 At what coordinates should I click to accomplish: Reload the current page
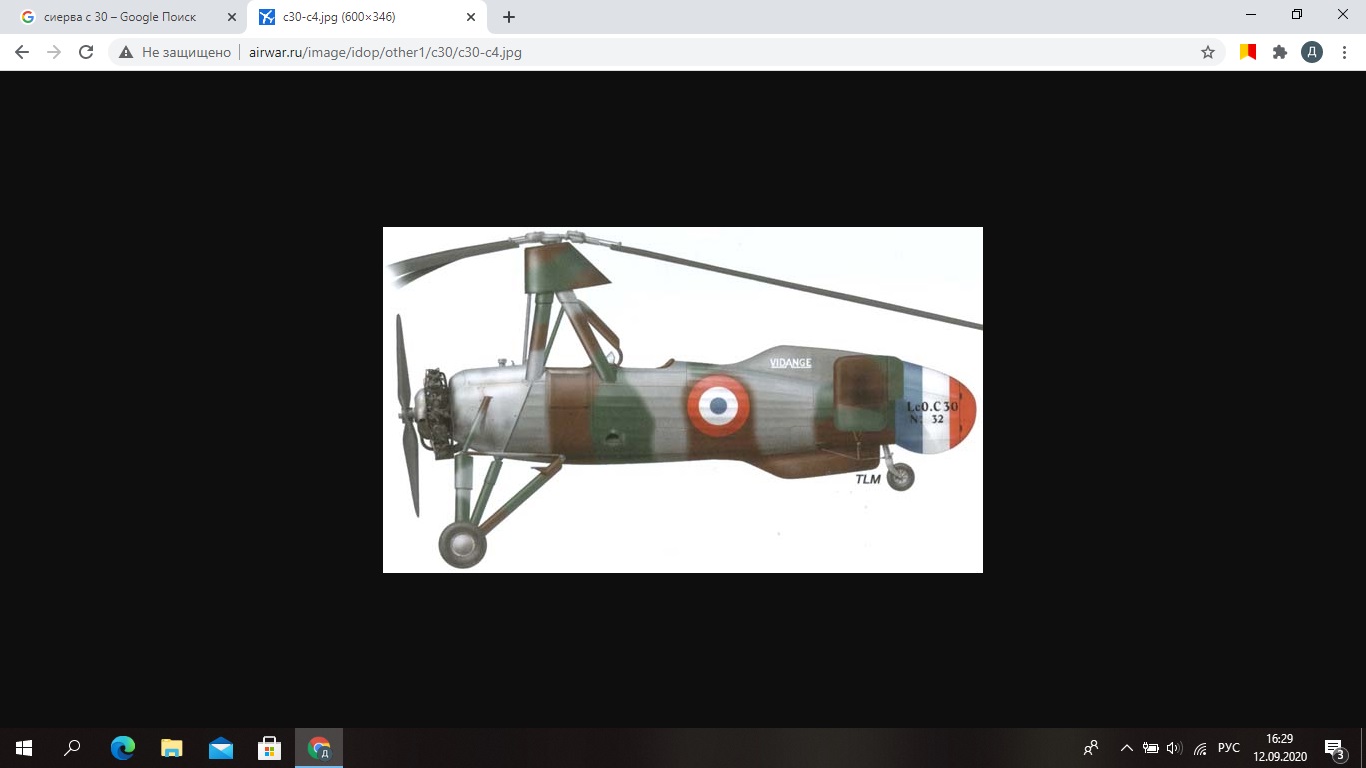pyautogui.click(x=86, y=52)
